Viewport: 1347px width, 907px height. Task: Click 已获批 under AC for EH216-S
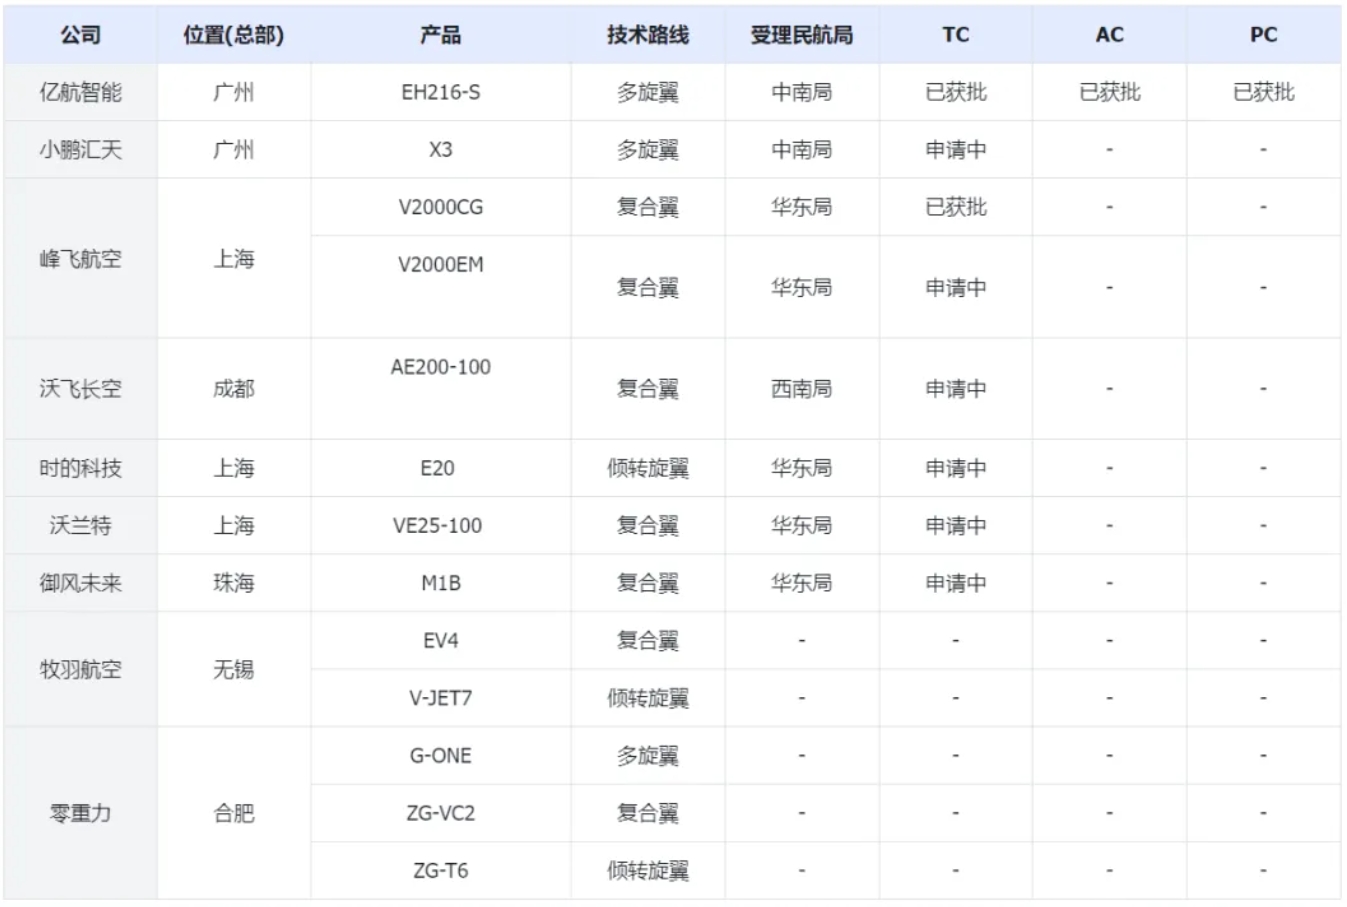(1110, 93)
